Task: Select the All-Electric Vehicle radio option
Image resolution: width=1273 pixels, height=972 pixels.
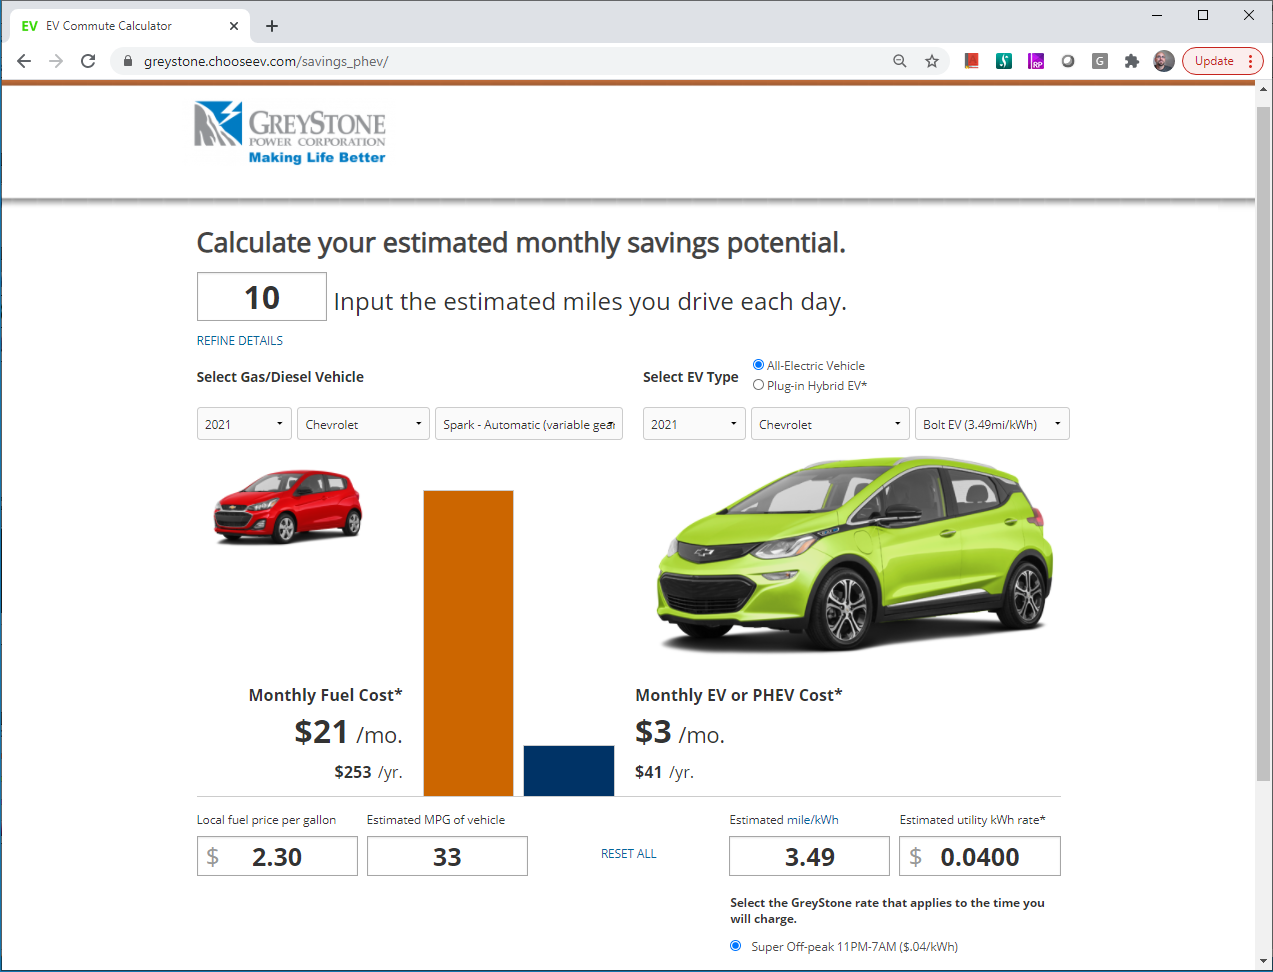Action: click(x=759, y=365)
